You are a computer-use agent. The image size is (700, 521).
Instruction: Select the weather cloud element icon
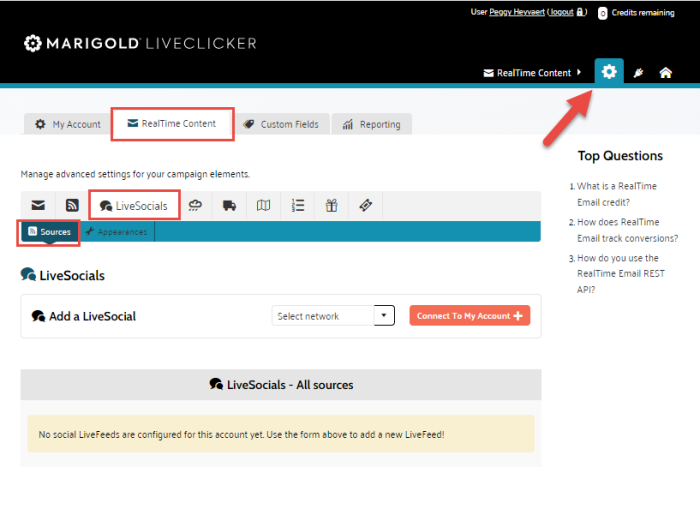click(195, 205)
